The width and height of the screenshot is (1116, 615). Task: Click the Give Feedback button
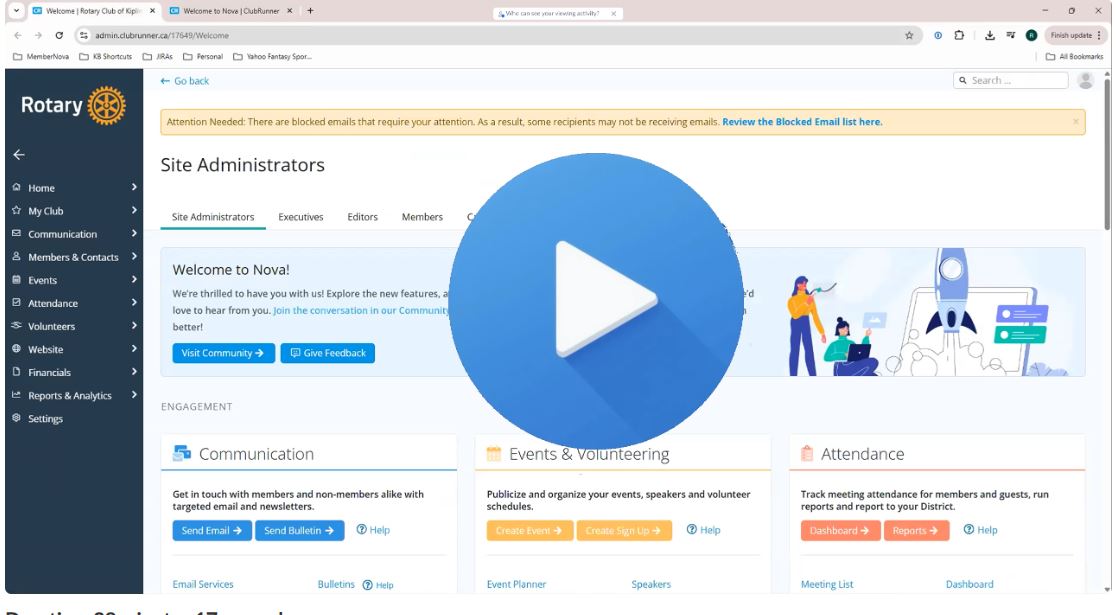[x=327, y=353]
